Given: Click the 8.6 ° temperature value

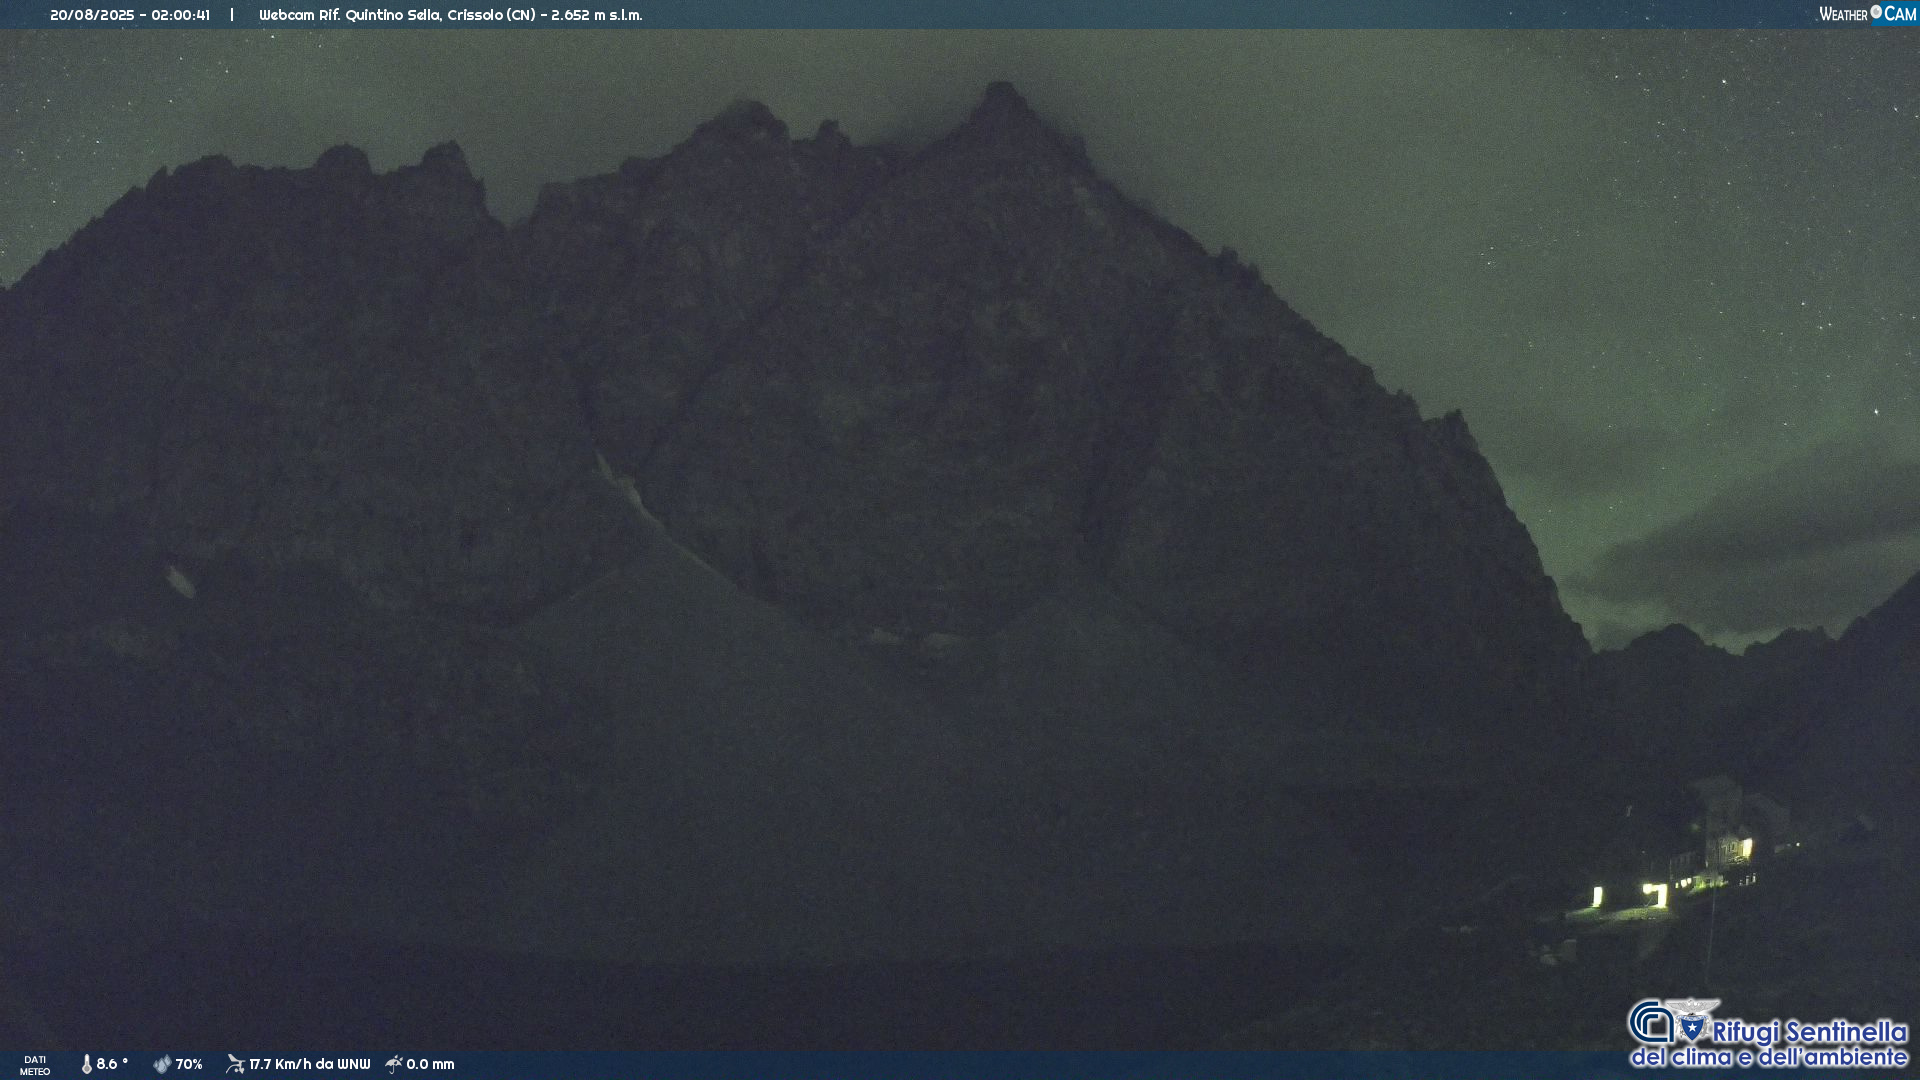Looking at the screenshot, I should [x=112, y=1065].
